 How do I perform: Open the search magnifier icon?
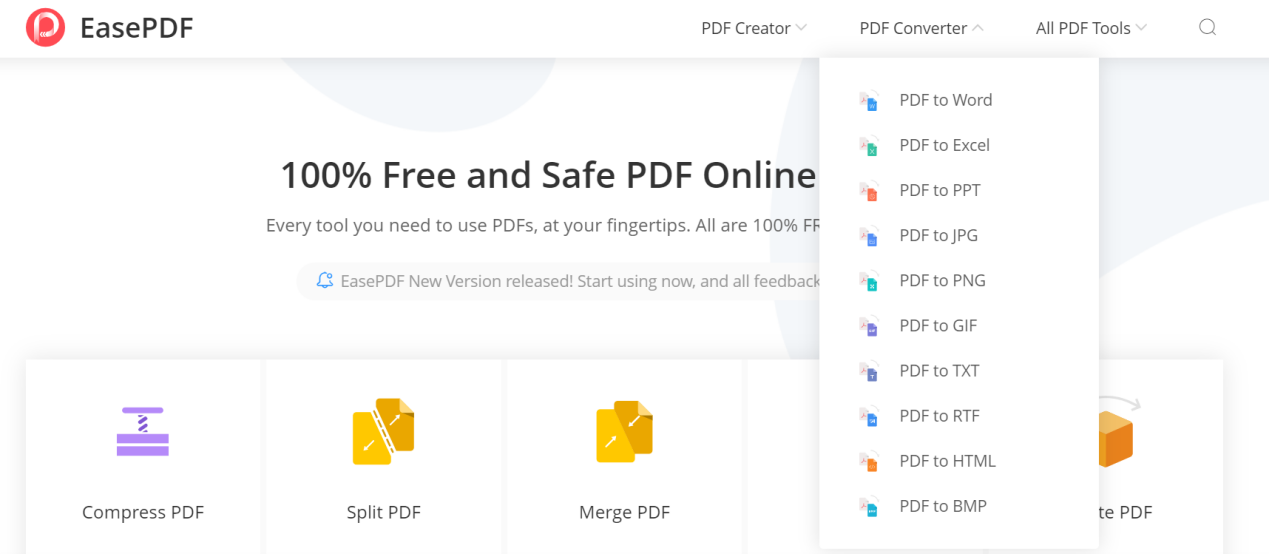(x=1207, y=28)
